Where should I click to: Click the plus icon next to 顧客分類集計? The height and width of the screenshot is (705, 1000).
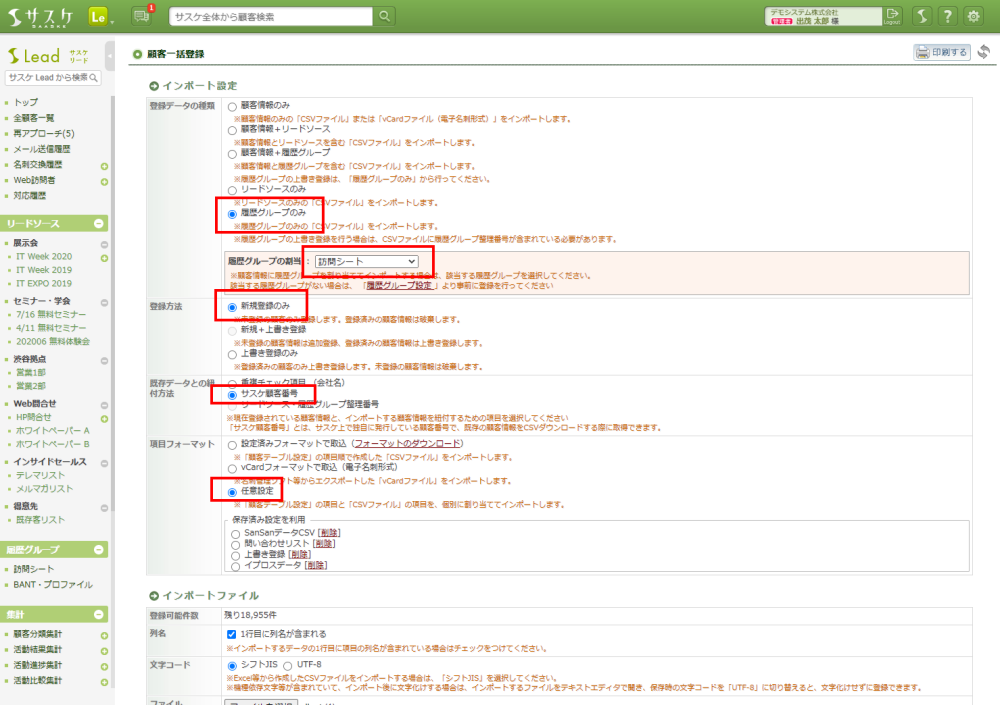point(104,635)
